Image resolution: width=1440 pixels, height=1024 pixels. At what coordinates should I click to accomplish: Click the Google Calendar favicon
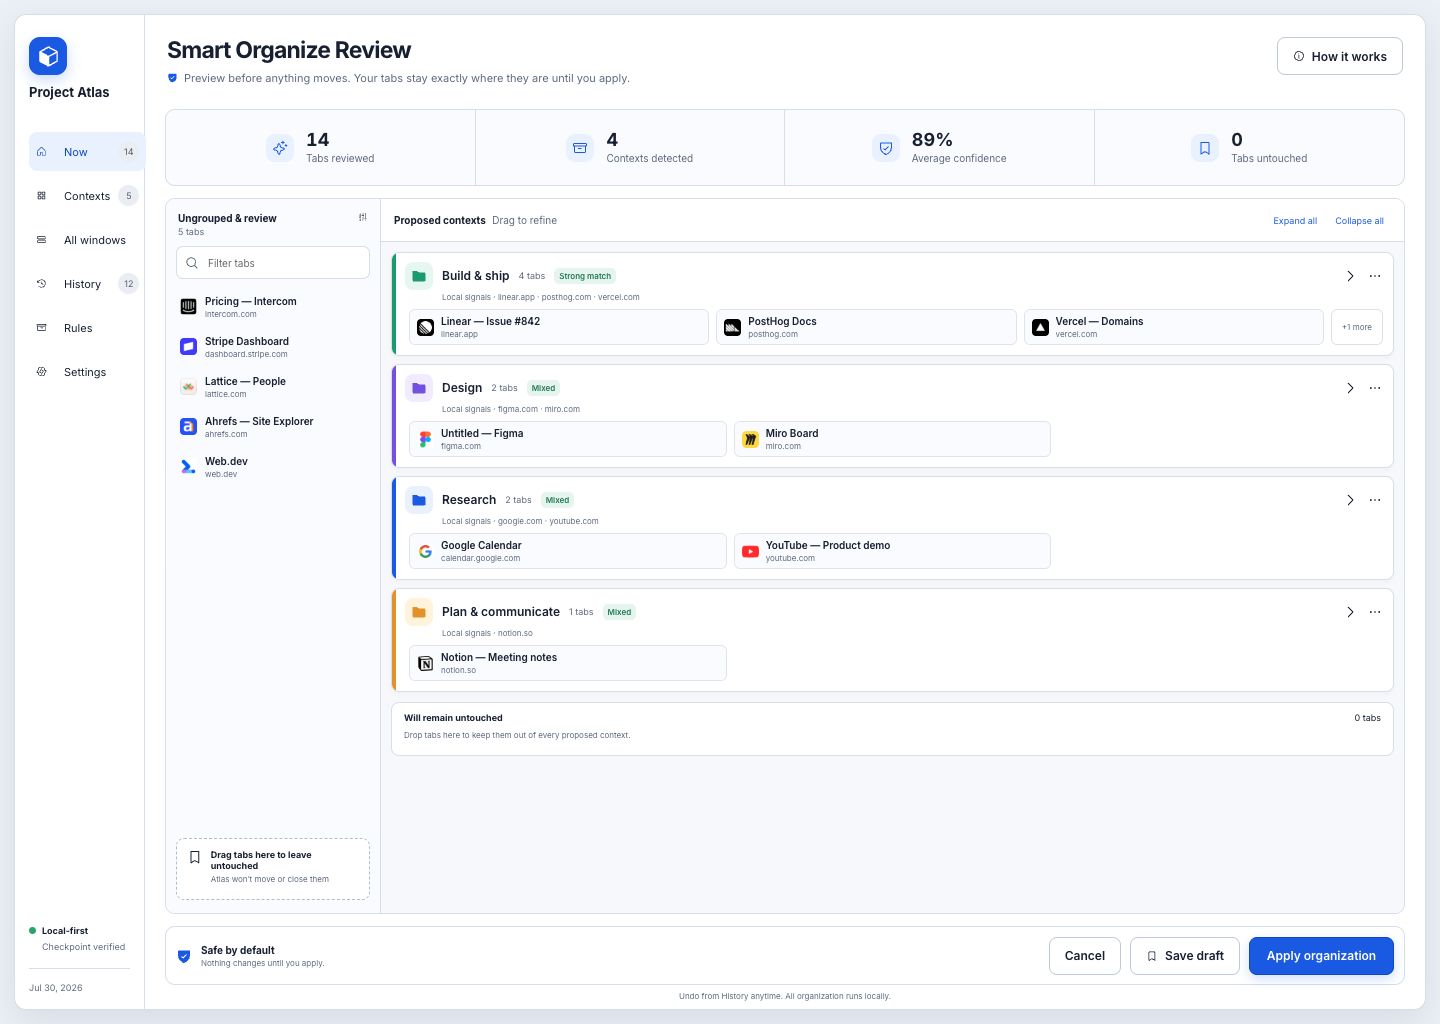[x=425, y=551]
